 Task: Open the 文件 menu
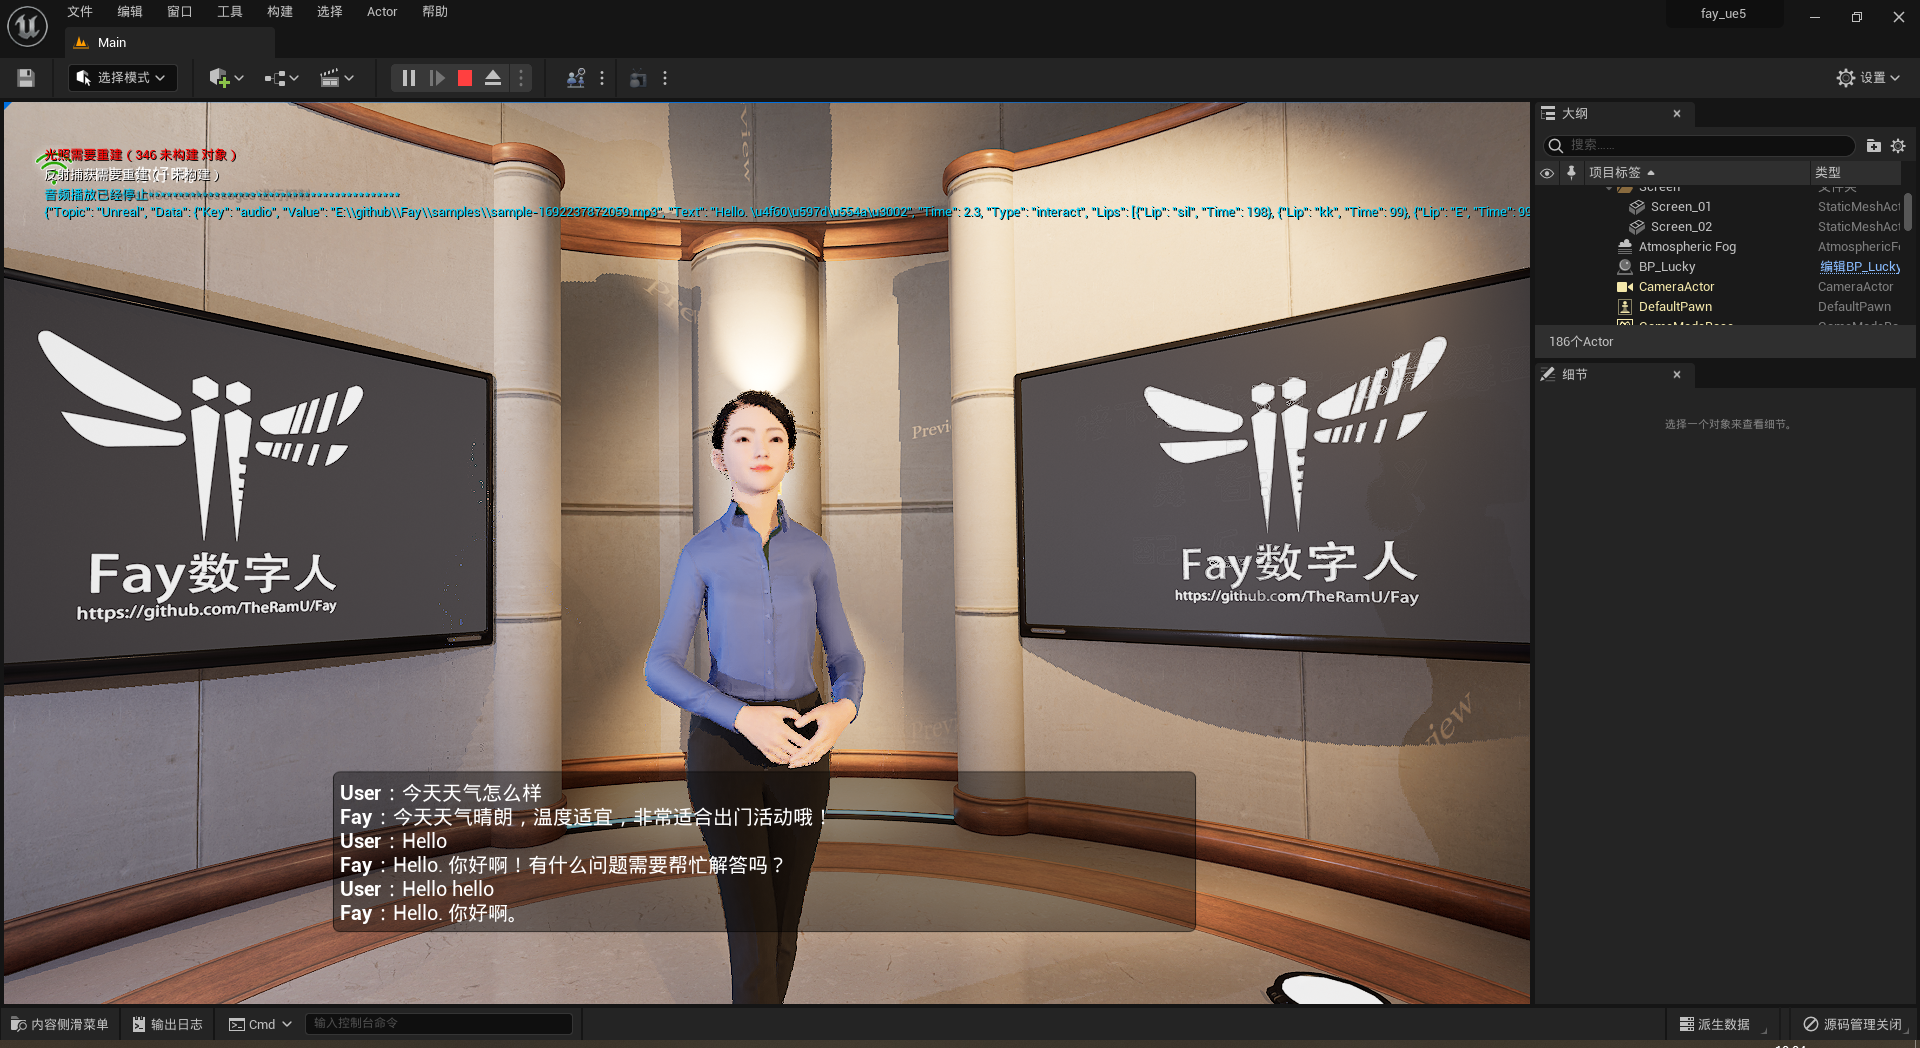[x=80, y=12]
